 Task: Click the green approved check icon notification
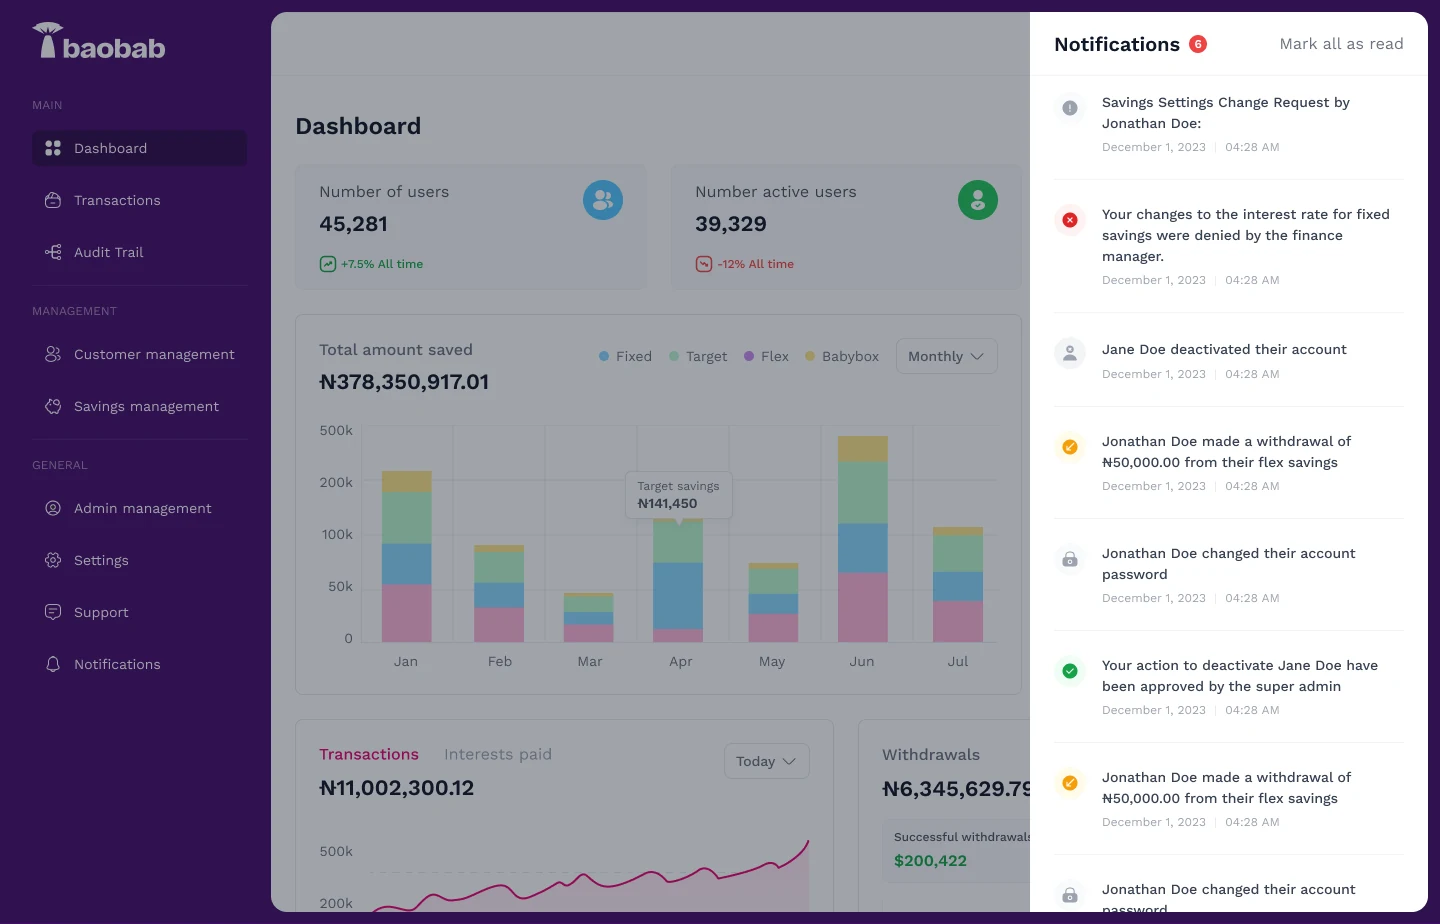click(x=1070, y=671)
